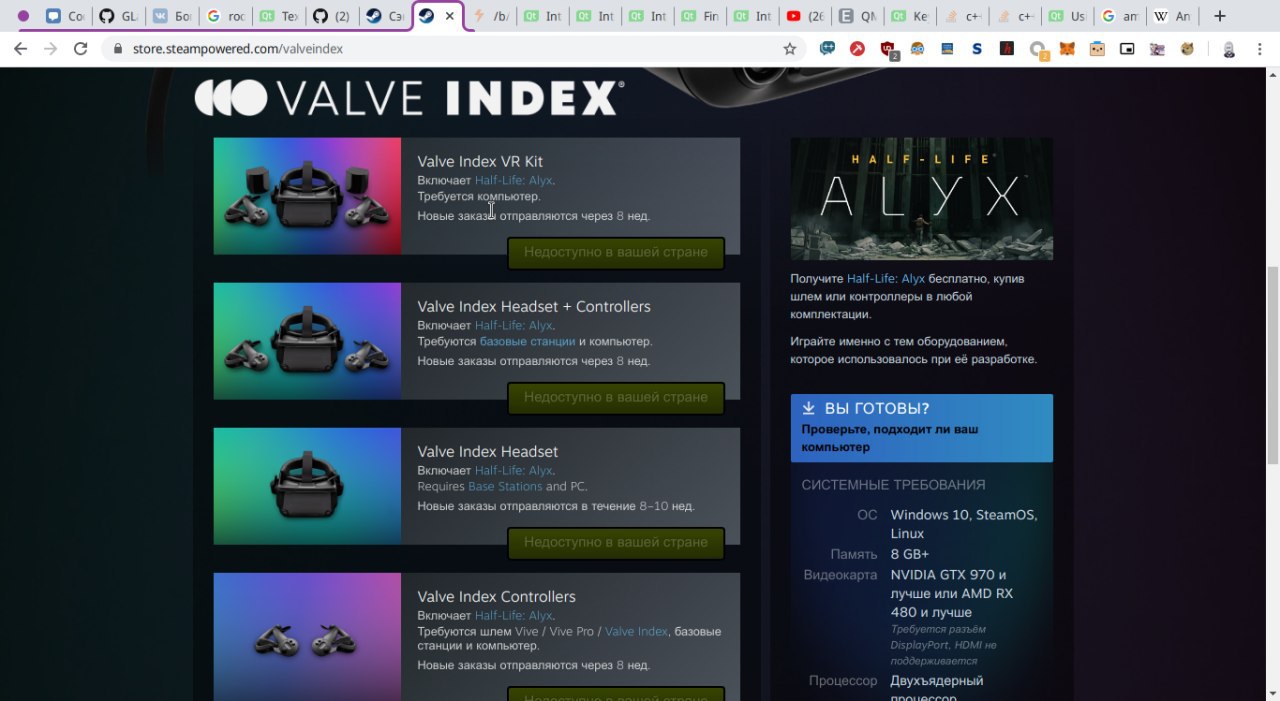Screen dimensions: 1280x701
Task: Click the browser forward arrow
Action: pyautogui.click(x=50, y=48)
